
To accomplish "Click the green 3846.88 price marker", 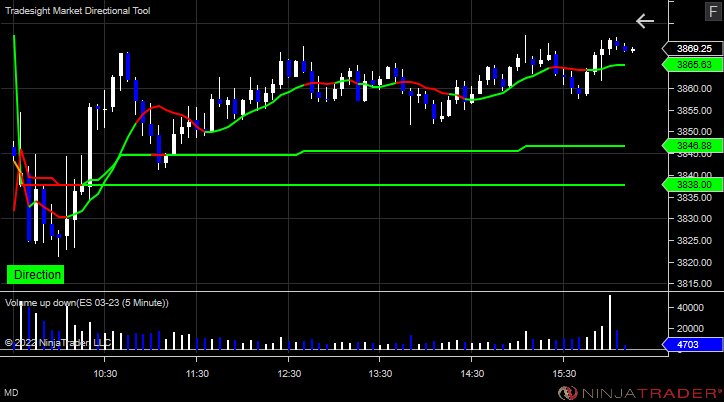I will [694, 146].
